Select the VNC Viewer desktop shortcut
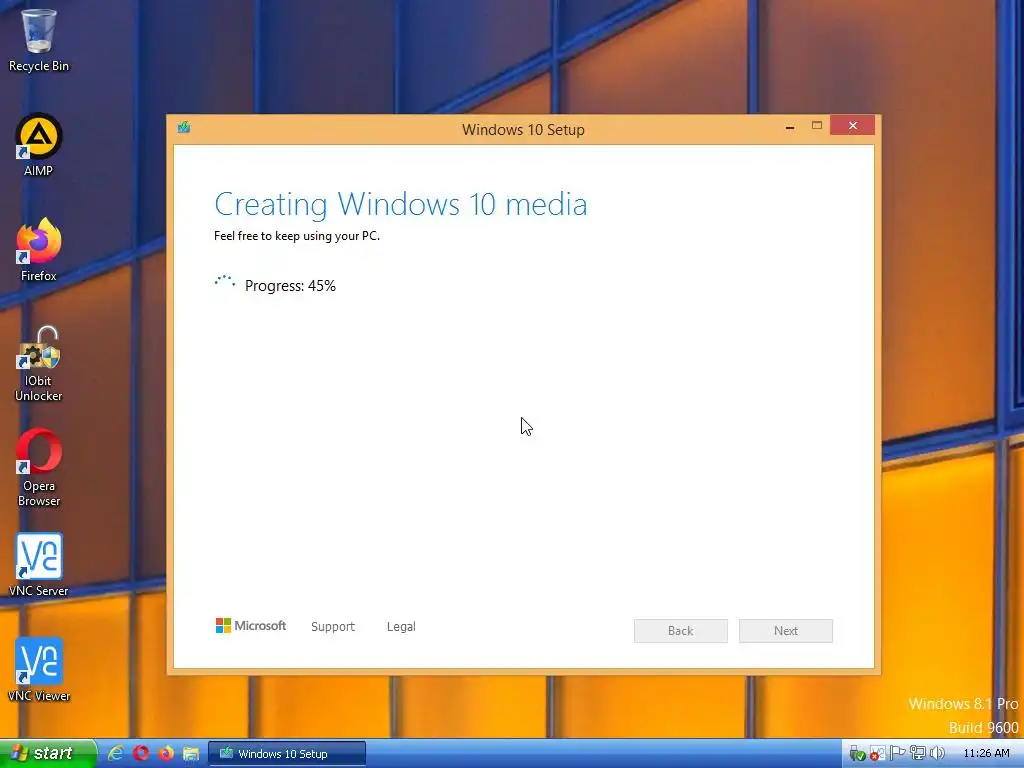Image resolution: width=1024 pixels, height=768 pixels. tap(39, 670)
